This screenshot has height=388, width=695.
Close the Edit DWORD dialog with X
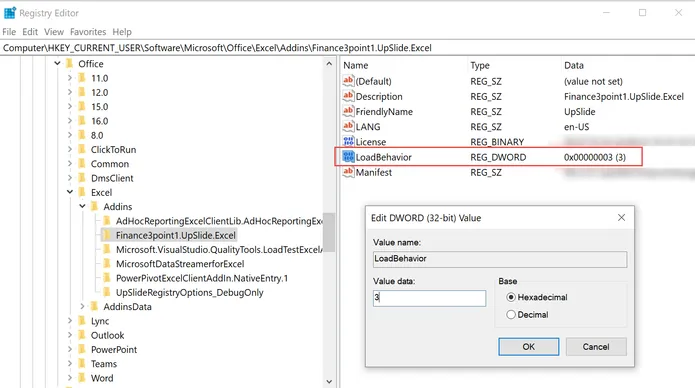(x=621, y=217)
